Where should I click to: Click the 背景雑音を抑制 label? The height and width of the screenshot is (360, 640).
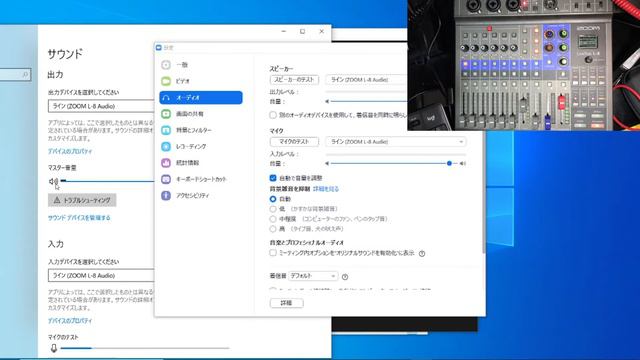(290, 189)
